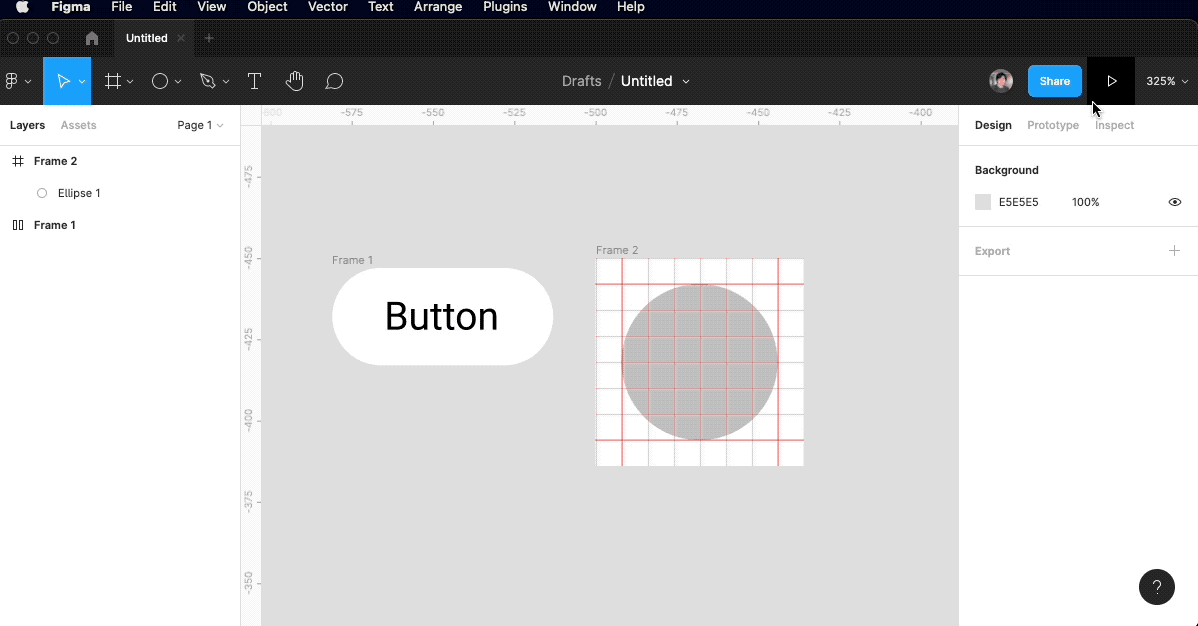Image resolution: width=1198 pixels, height=626 pixels.
Task: Open the Plugins menu
Action: point(505,7)
